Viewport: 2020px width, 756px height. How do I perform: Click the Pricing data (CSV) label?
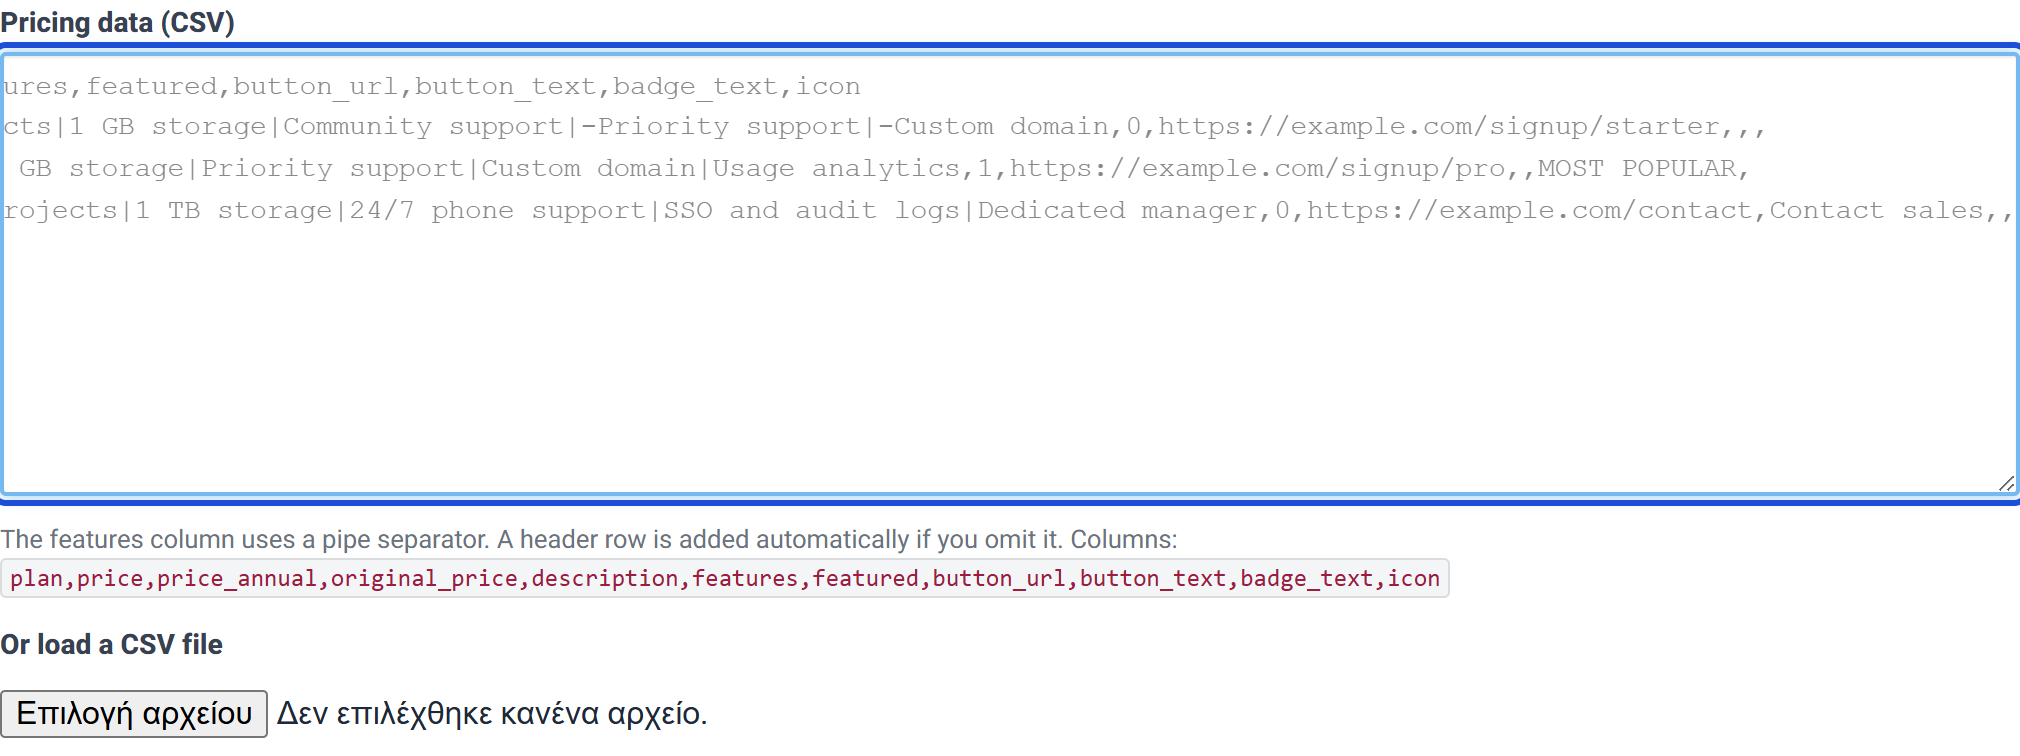[117, 22]
